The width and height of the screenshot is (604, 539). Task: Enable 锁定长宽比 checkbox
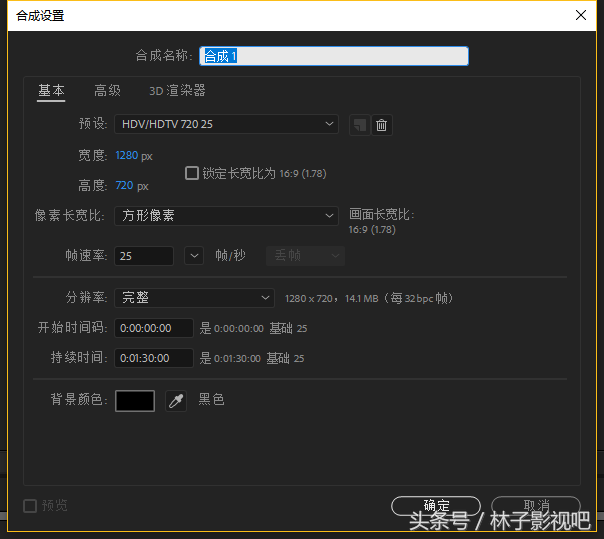tap(192, 173)
